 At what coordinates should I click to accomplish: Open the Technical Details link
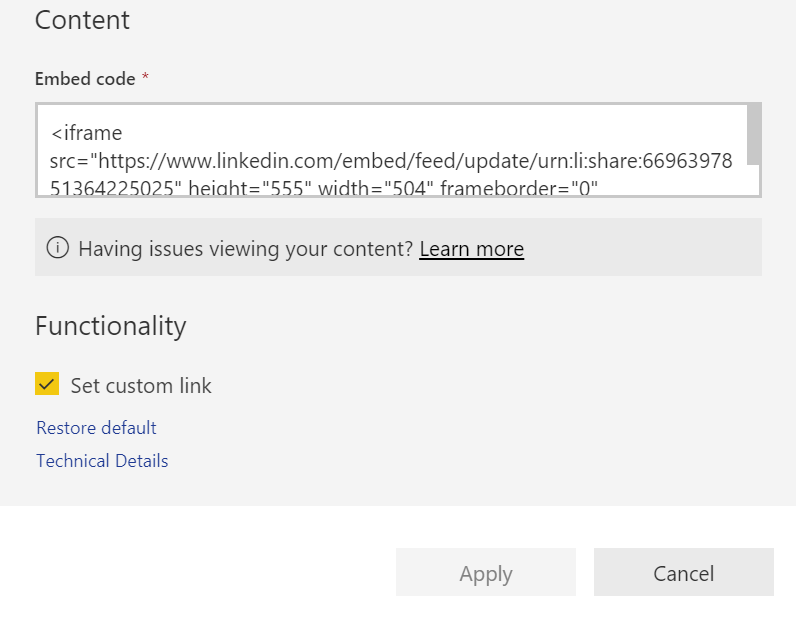[102, 461]
